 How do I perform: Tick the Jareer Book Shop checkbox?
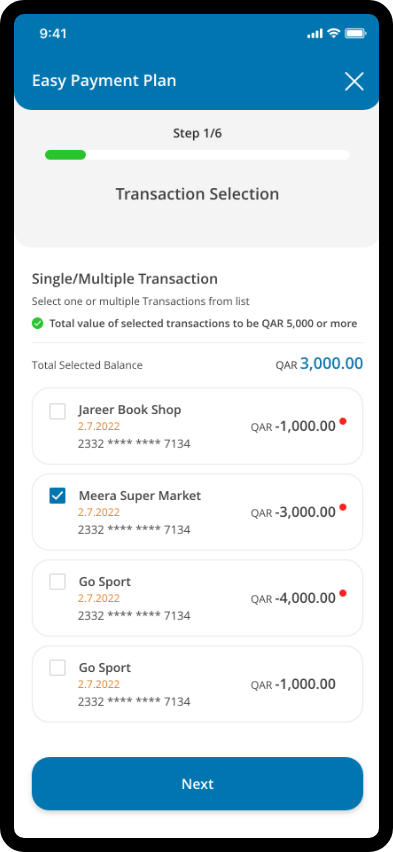pyautogui.click(x=58, y=411)
